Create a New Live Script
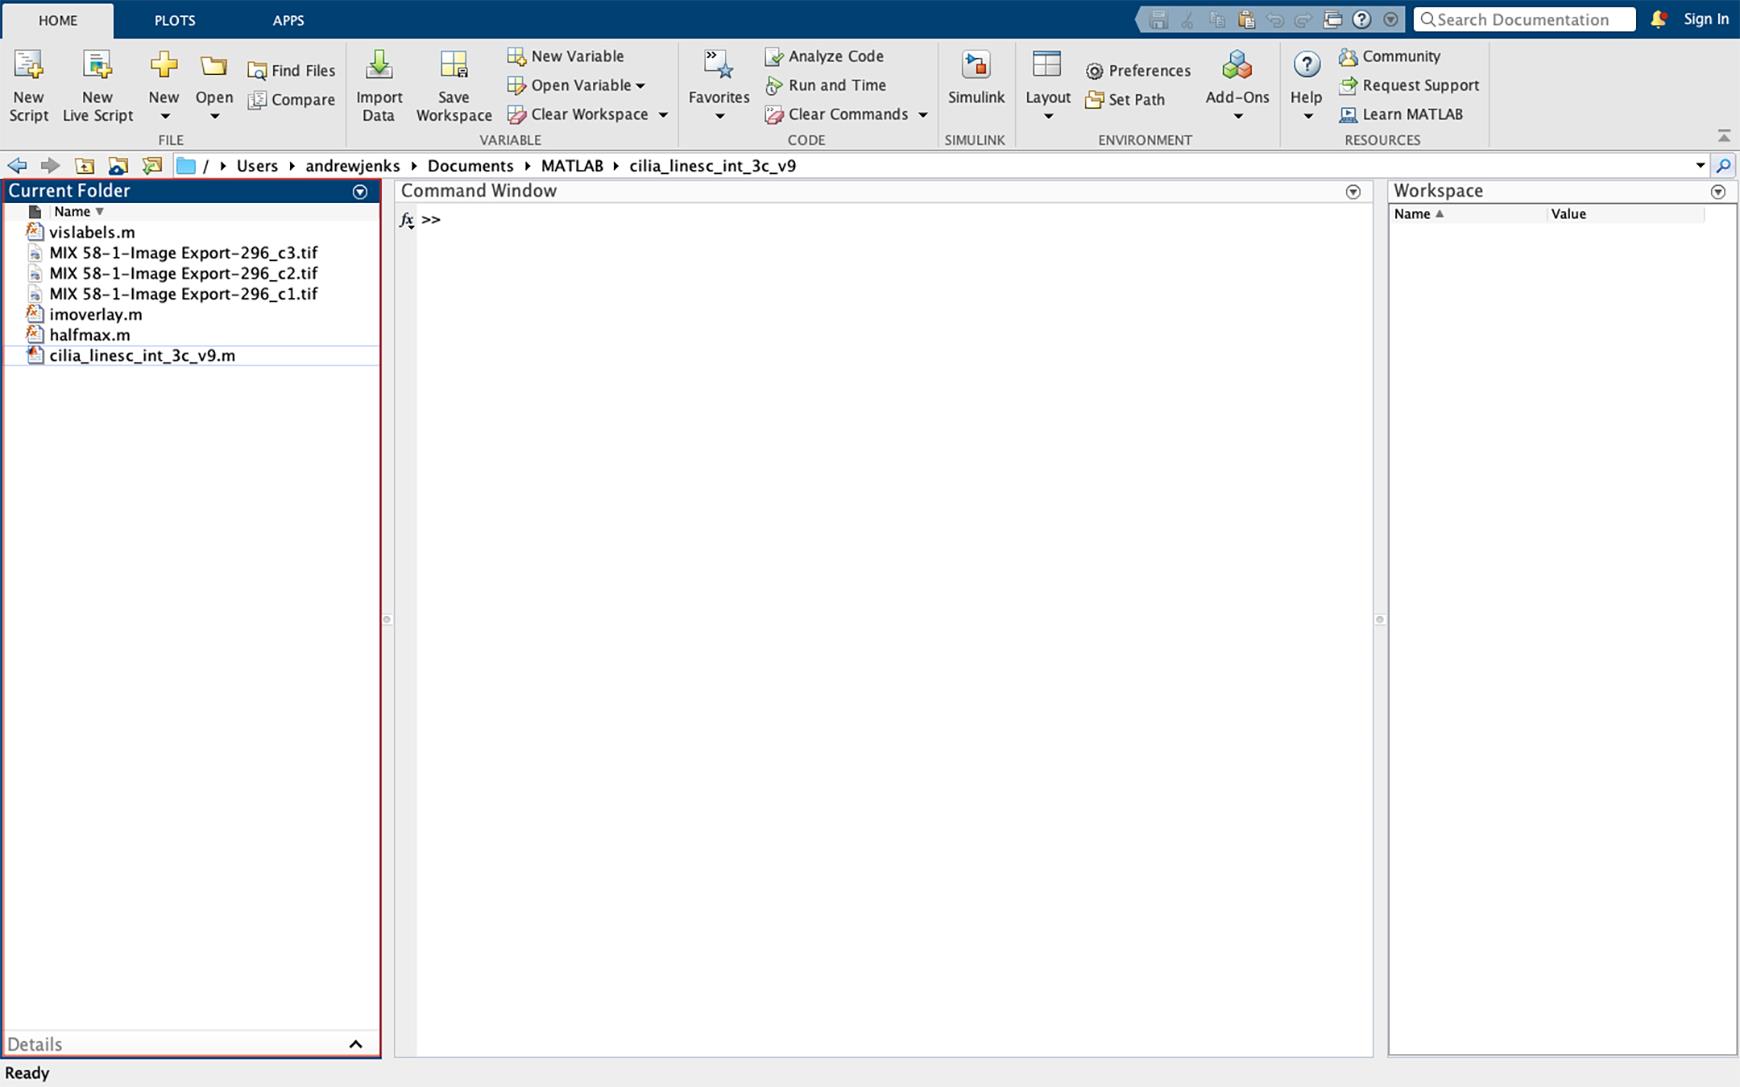Viewport: 1740px width, 1087px height. click(x=97, y=87)
